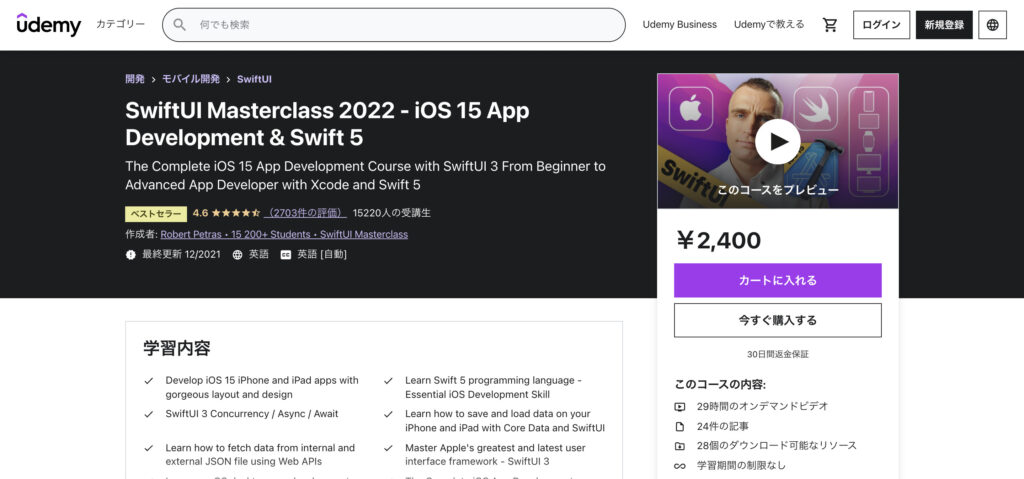Click the downloadable resources icon
Viewport: 1024px width, 479px height.
[680, 446]
